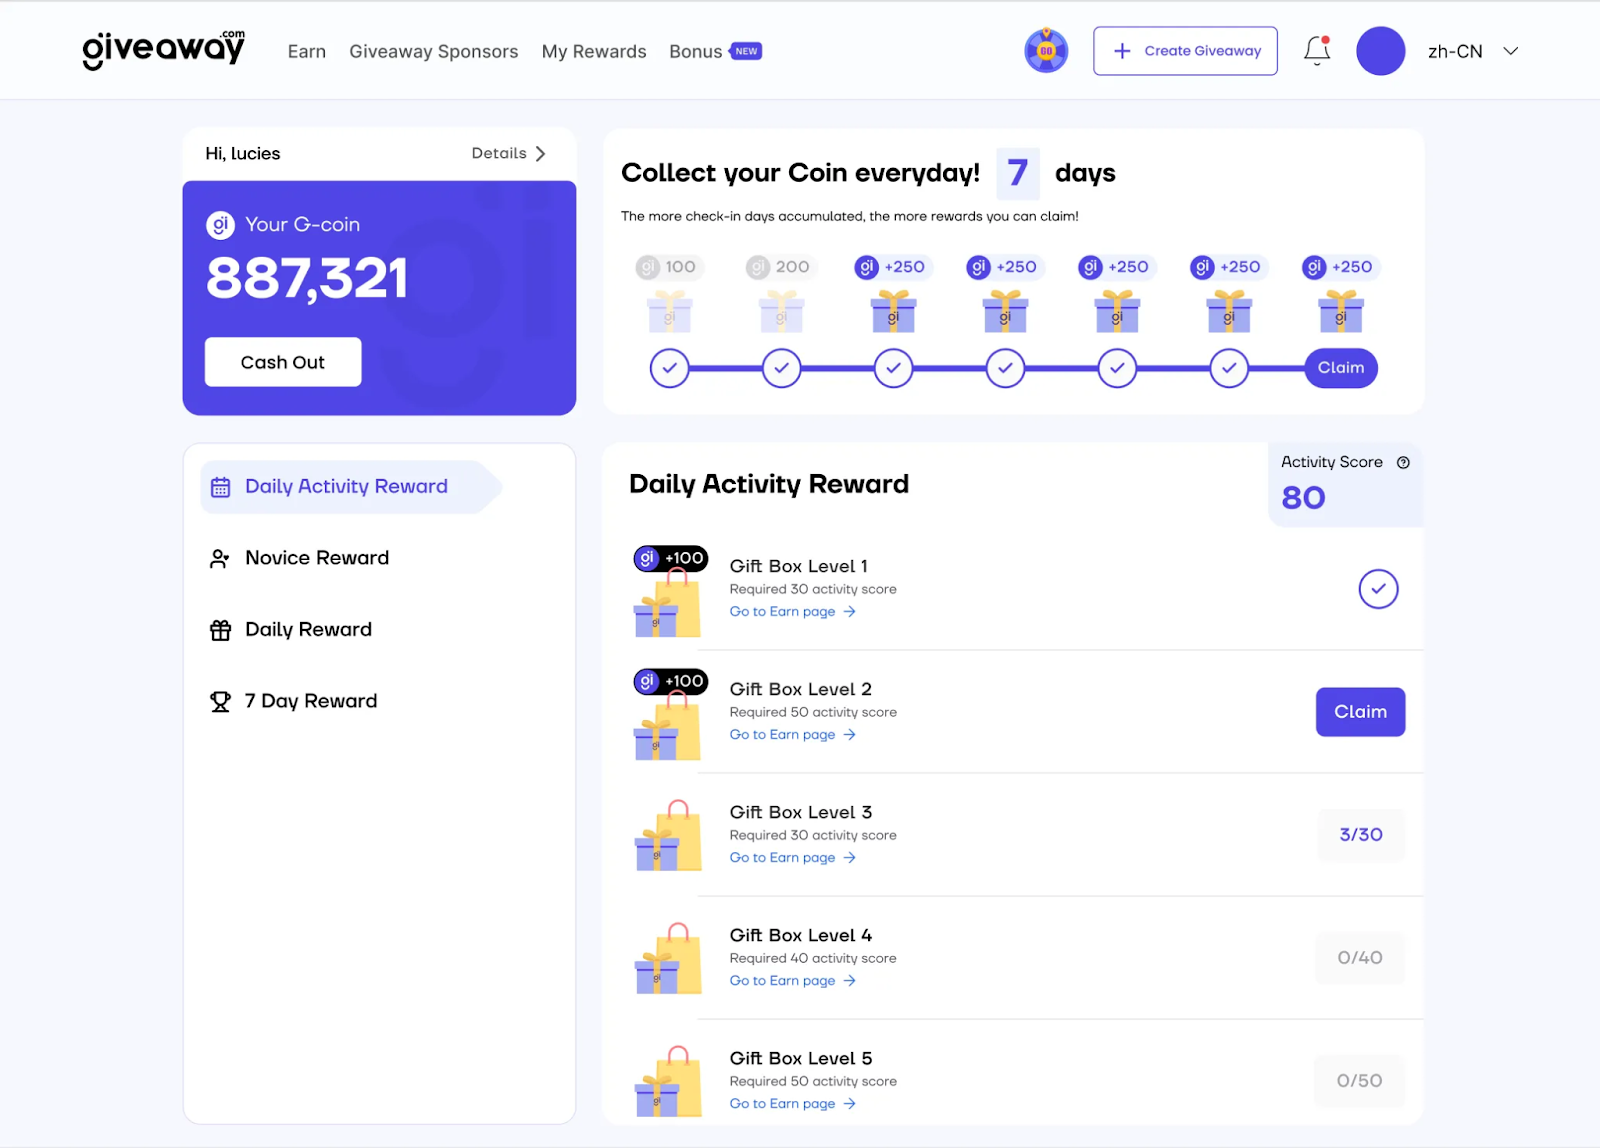Click the gift box icon for Gift Box Level 1

point(667,604)
